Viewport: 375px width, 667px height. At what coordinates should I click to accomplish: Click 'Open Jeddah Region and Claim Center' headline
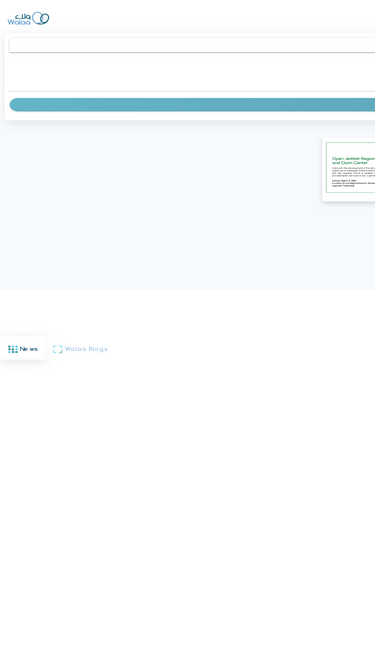pos(353,160)
